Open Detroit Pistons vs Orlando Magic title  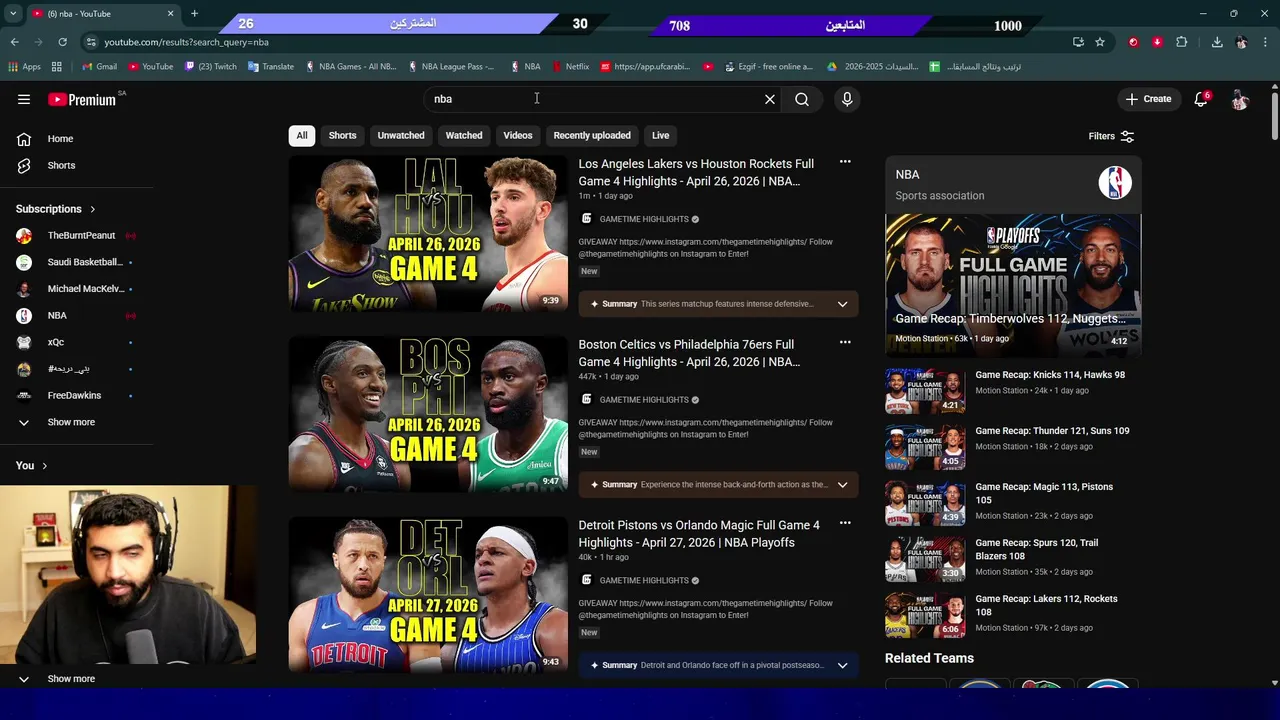coord(699,534)
